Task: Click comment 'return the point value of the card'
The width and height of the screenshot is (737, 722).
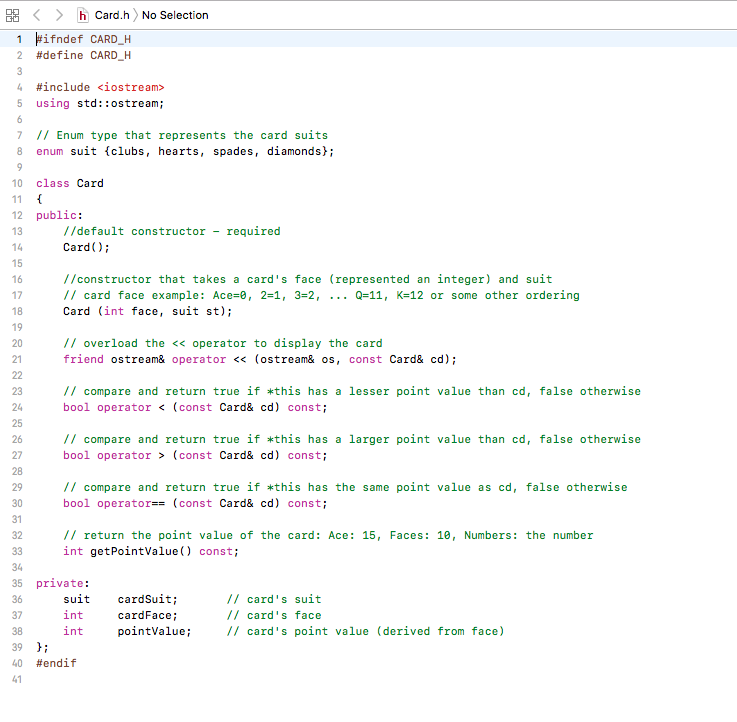Action: pyautogui.click(x=328, y=535)
